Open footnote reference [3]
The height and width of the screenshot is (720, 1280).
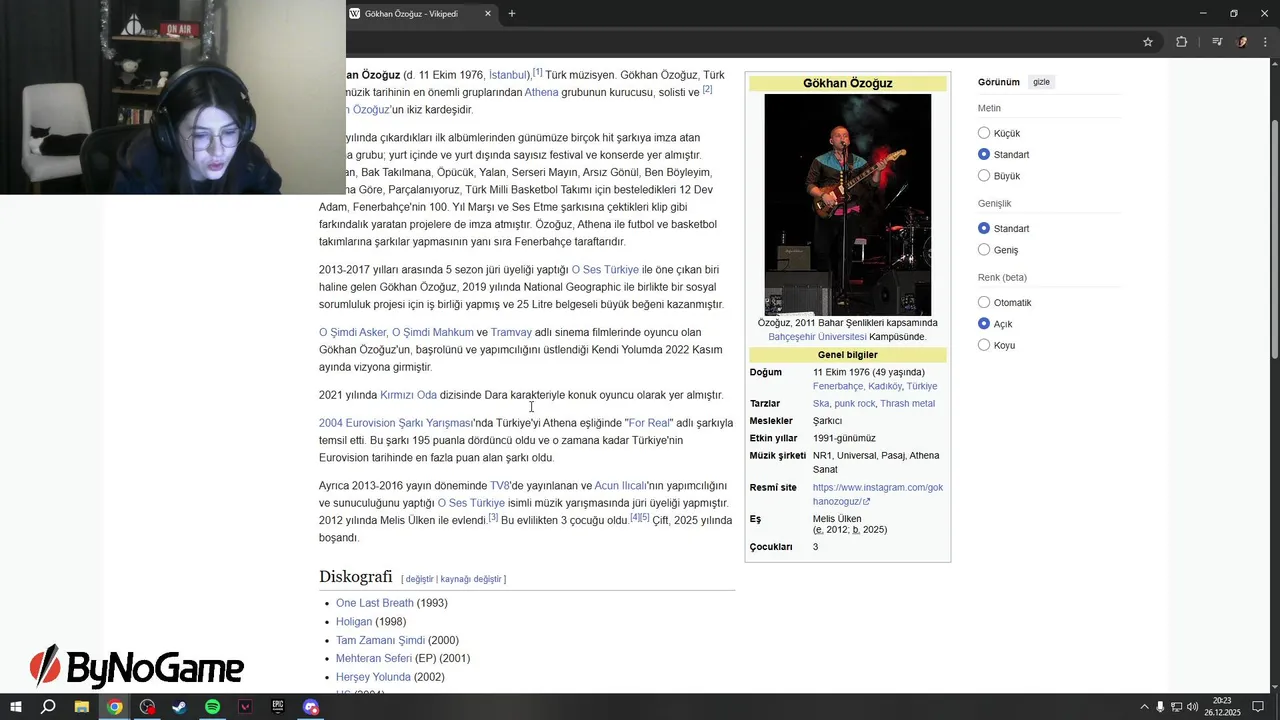pos(493,517)
